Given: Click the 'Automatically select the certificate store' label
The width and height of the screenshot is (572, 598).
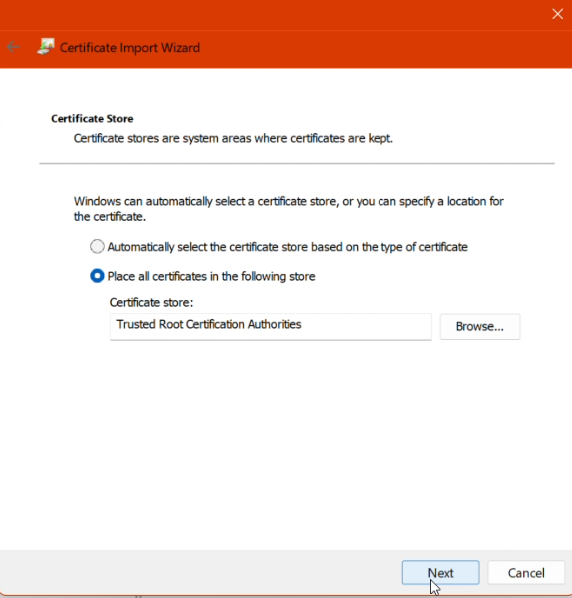Looking at the screenshot, I should click(288, 247).
